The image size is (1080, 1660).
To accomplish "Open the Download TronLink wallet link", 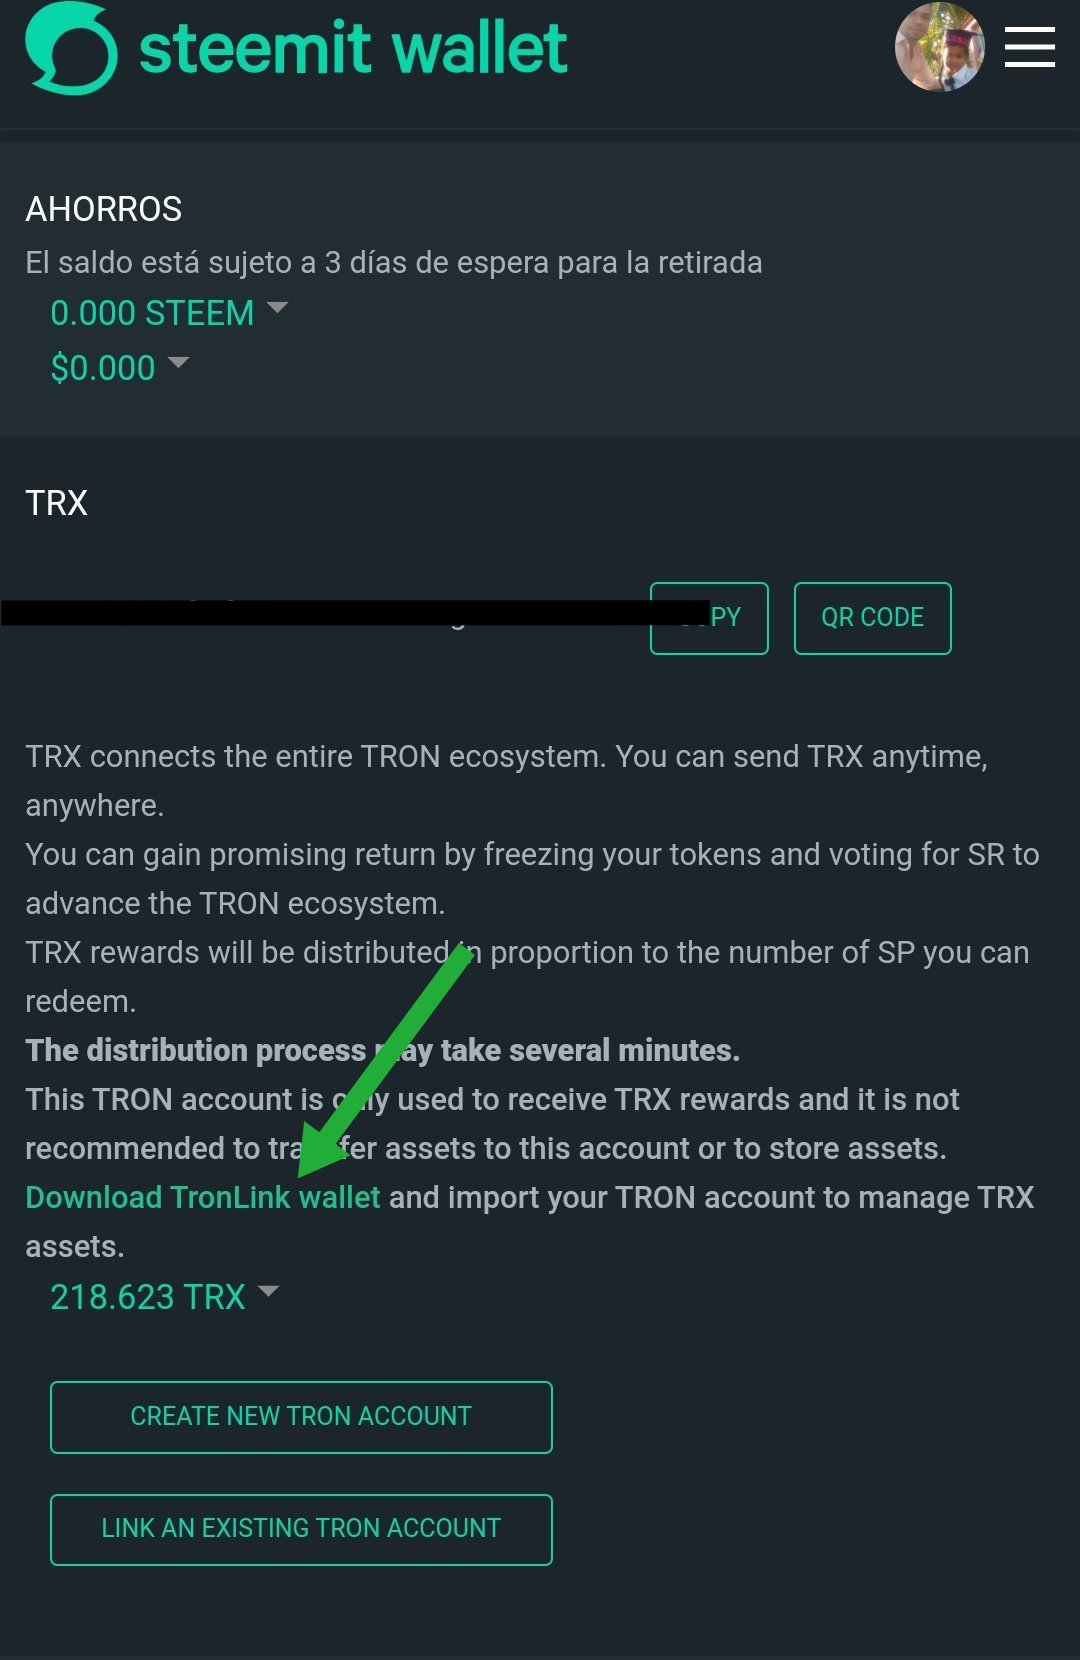I will pos(200,1197).
